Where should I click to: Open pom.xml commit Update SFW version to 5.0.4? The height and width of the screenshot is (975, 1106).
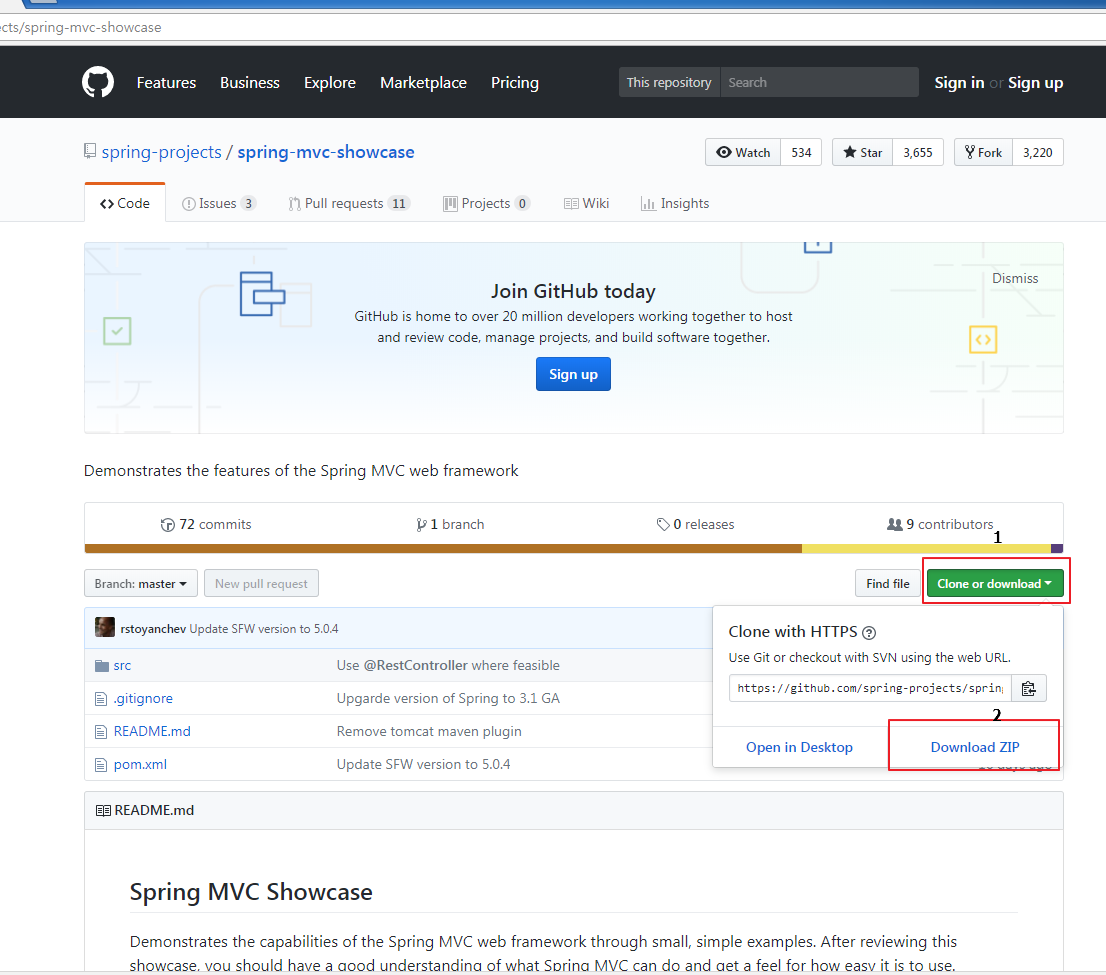click(423, 765)
